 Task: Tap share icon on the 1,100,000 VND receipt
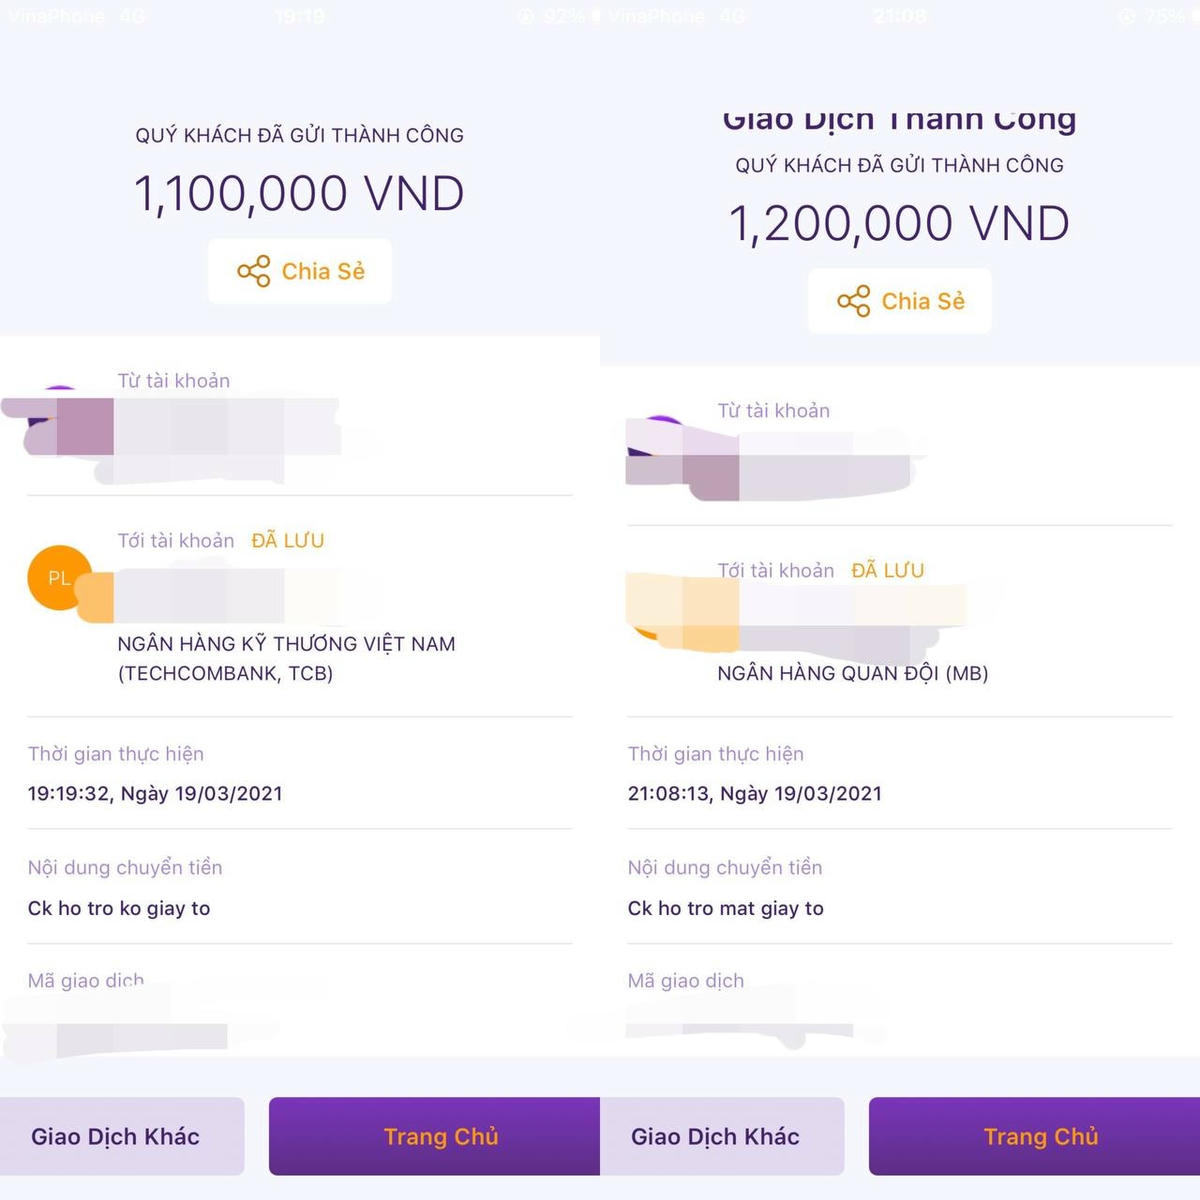point(254,271)
